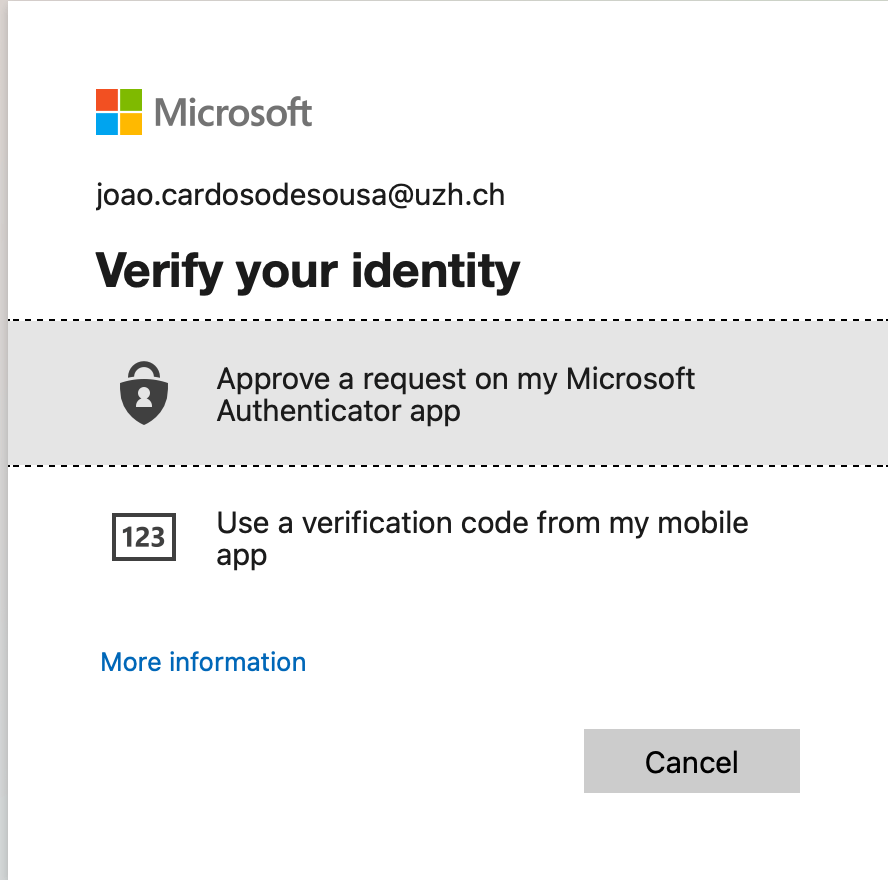Select the red square of Microsoft logo
This screenshot has height=880, width=888.
coord(107,100)
